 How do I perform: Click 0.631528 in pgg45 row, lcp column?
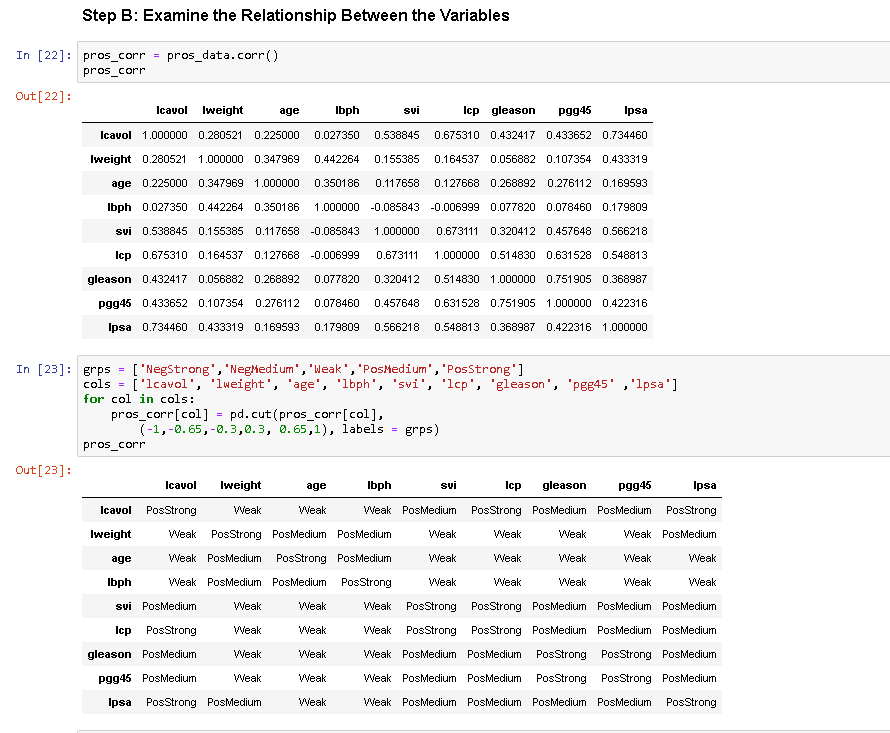[x=457, y=303]
